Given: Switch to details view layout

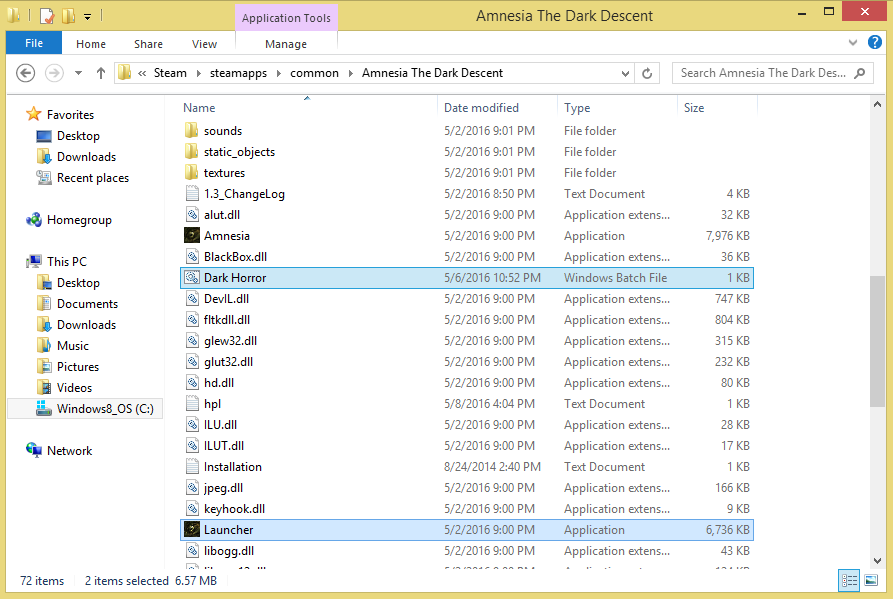Looking at the screenshot, I should 849,580.
